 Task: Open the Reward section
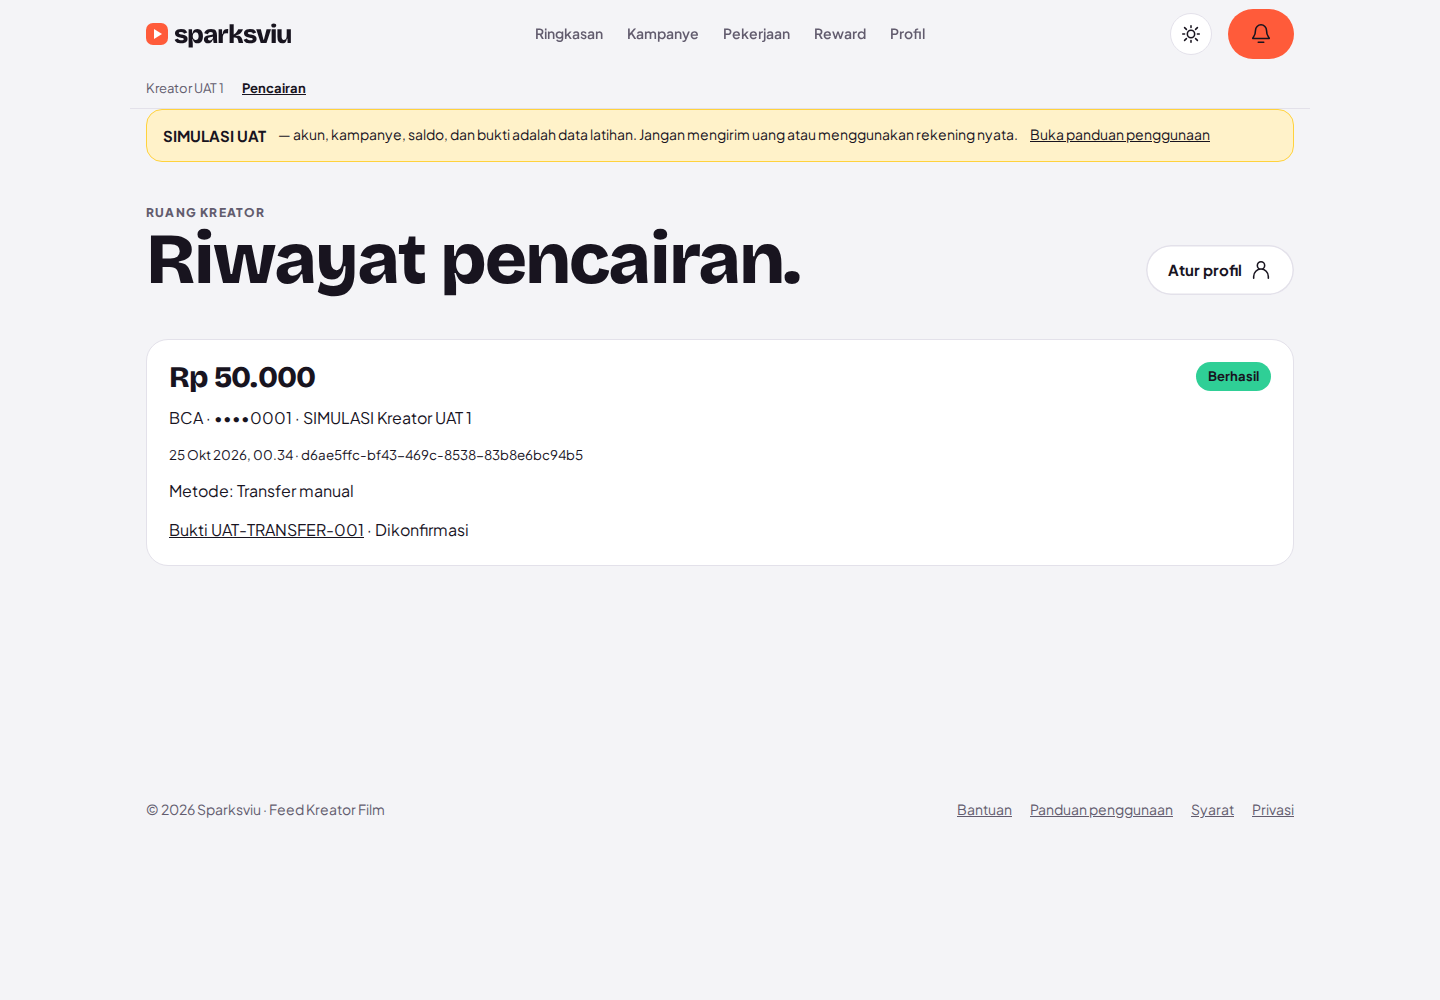[x=840, y=34]
